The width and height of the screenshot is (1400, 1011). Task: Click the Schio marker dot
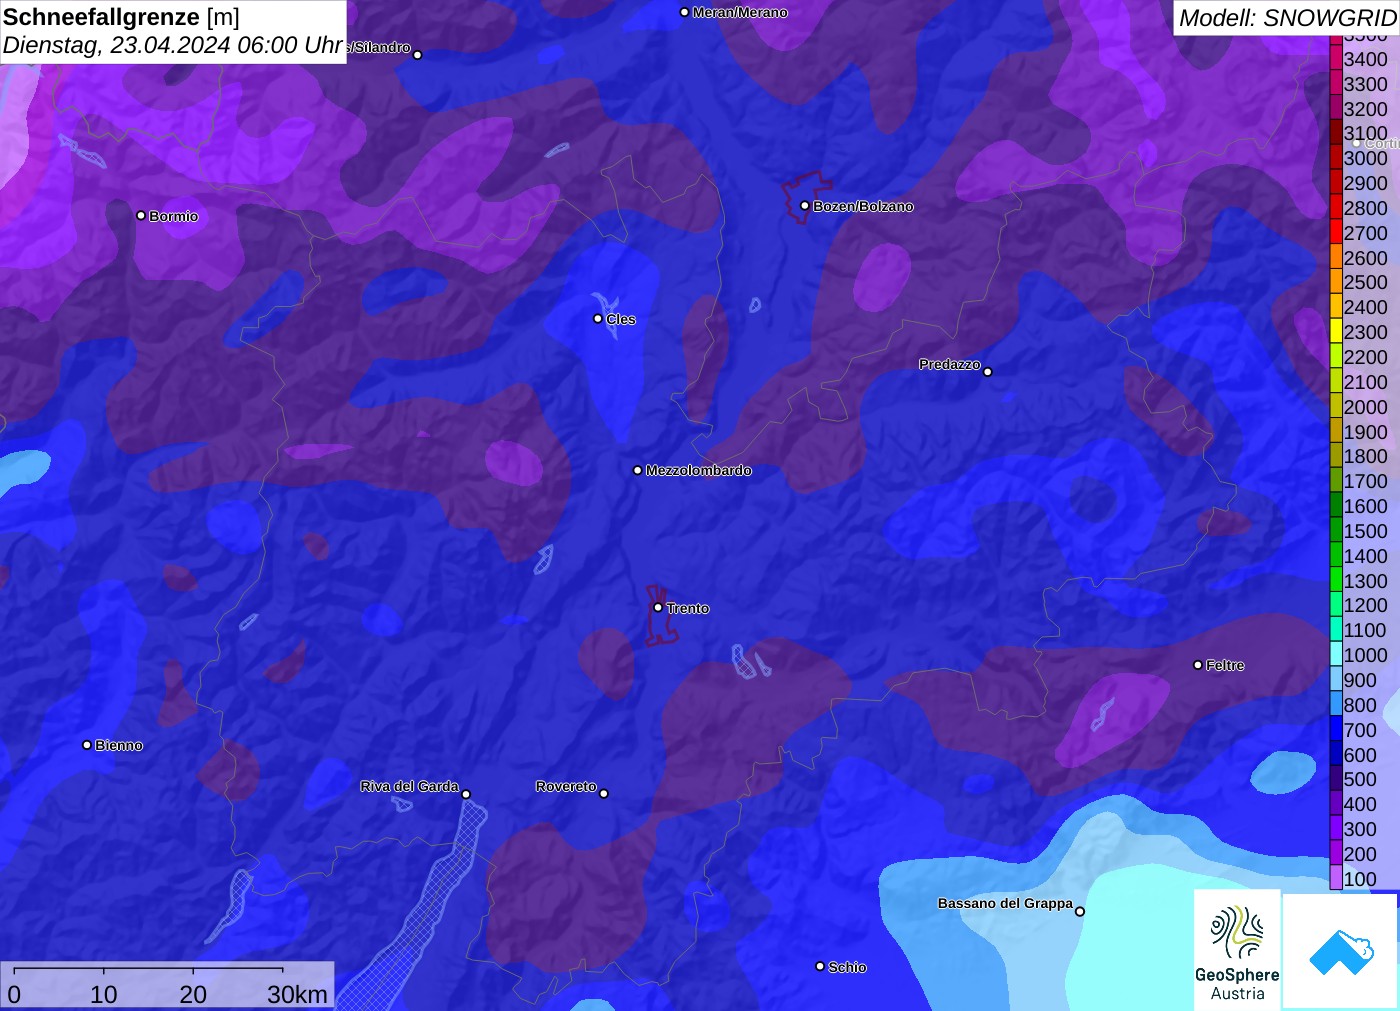(x=820, y=966)
